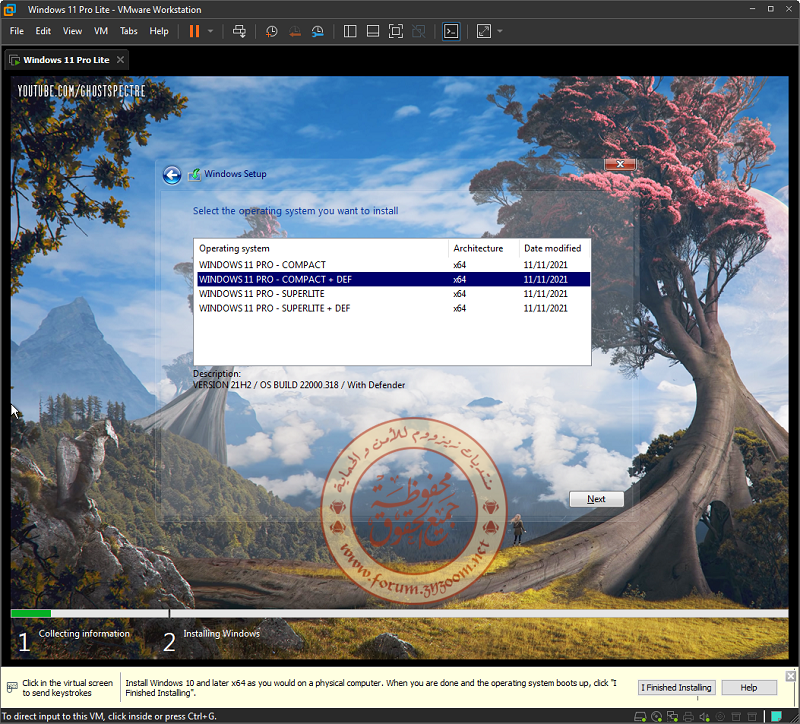Select WINDOWS 11 PRO - COMPACT row
Screen dimensions: 800x724
393,265
